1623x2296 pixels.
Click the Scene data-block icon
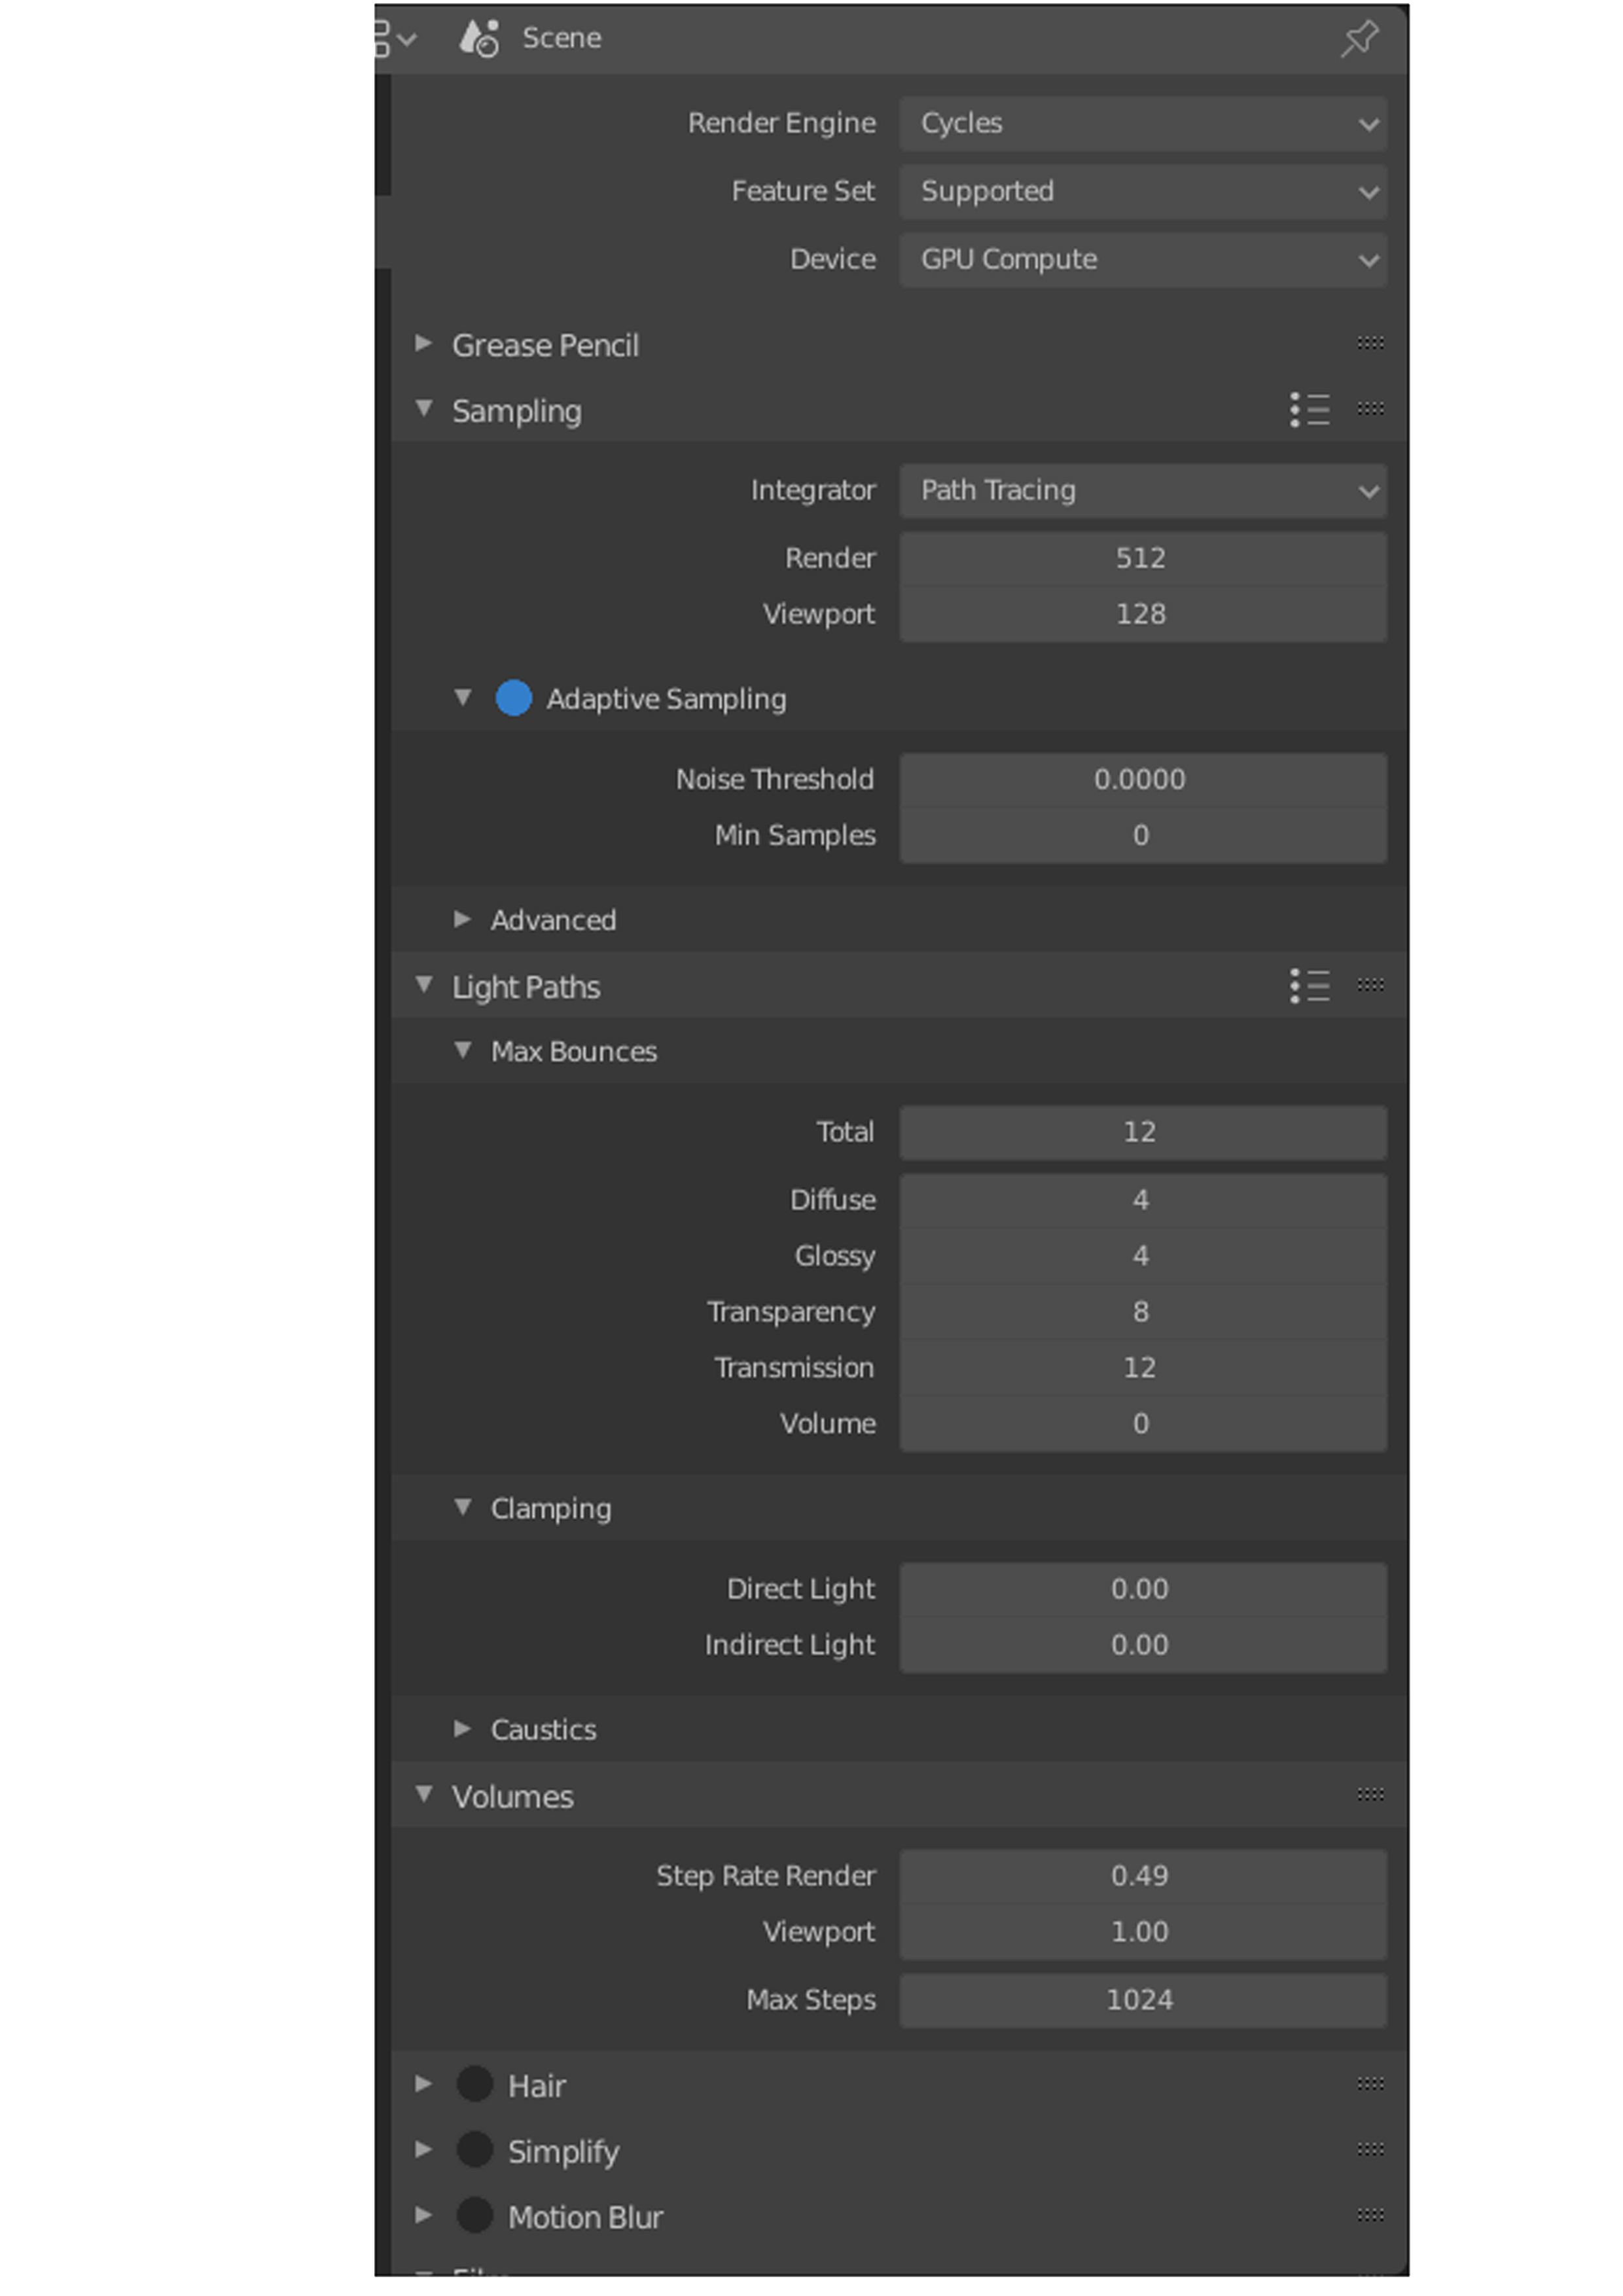(x=479, y=38)
